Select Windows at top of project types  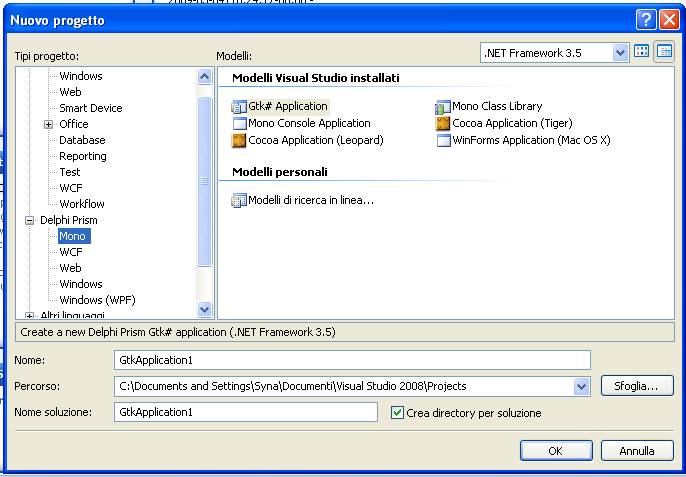[x=81, y=76]
